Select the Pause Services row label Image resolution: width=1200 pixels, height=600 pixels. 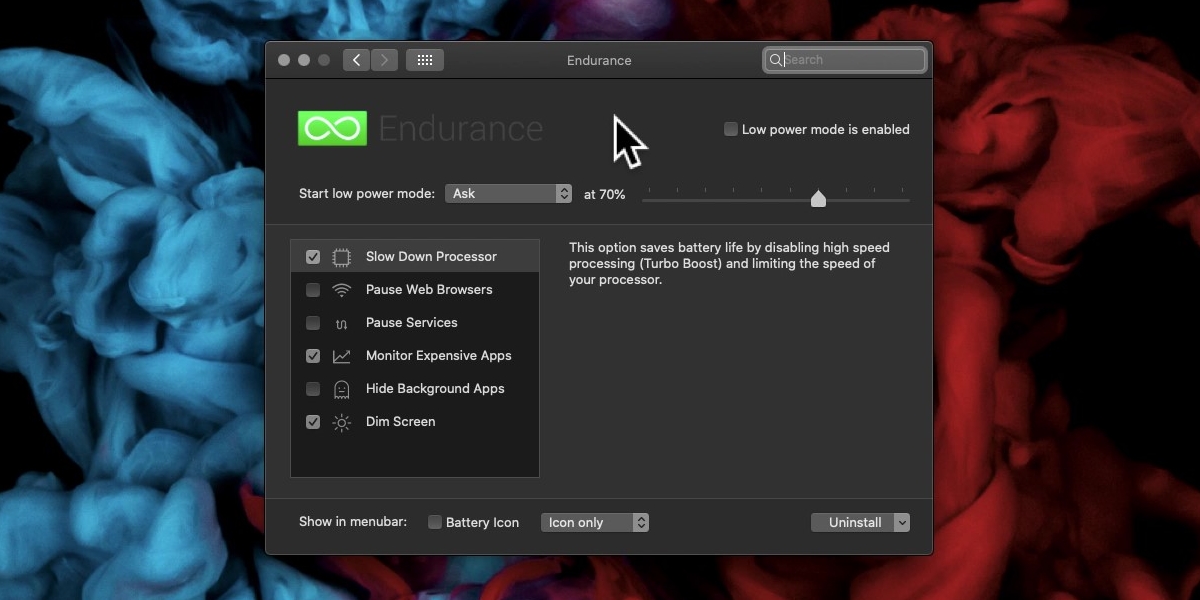click(x=412, y=323)
